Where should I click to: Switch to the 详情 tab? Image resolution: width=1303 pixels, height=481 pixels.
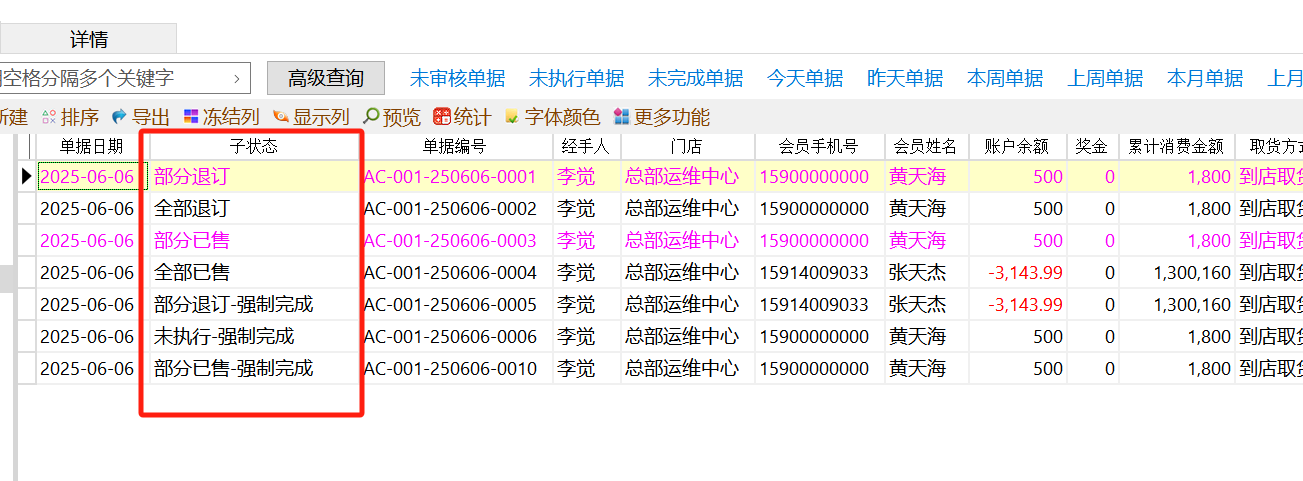pos(89,39)
